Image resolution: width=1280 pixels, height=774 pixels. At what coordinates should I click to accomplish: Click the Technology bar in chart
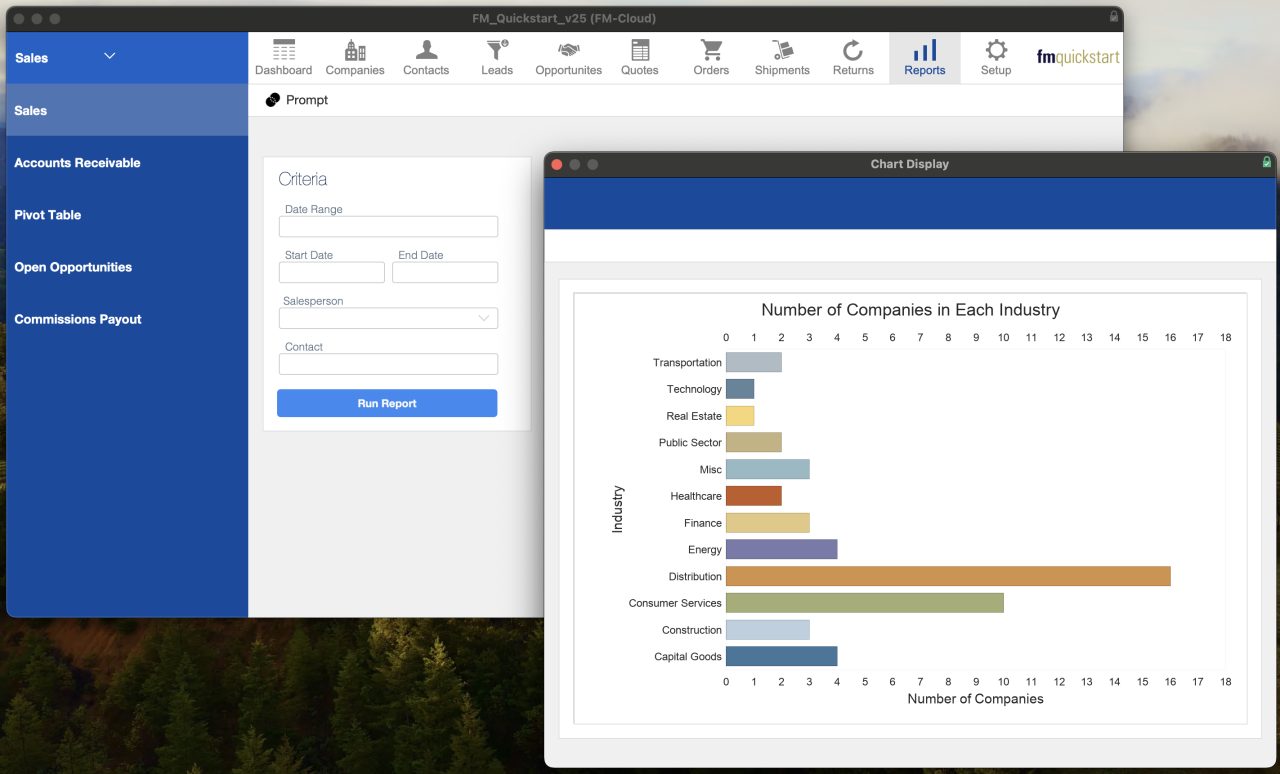[740, 389]
